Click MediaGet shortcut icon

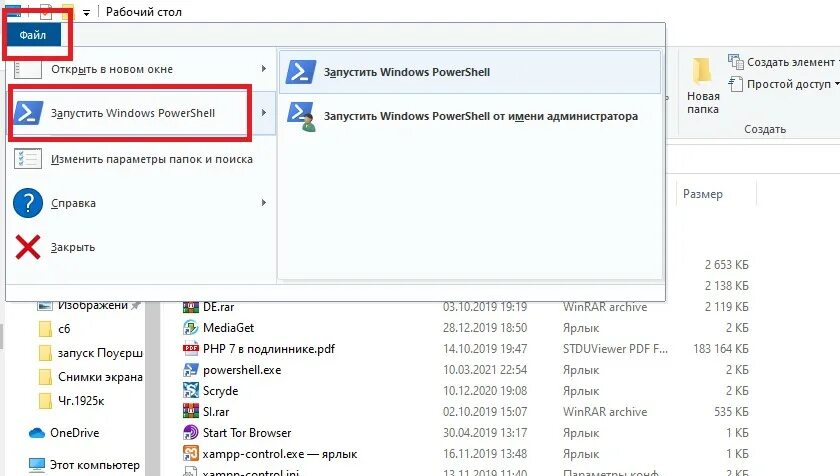tap(191, 328)
